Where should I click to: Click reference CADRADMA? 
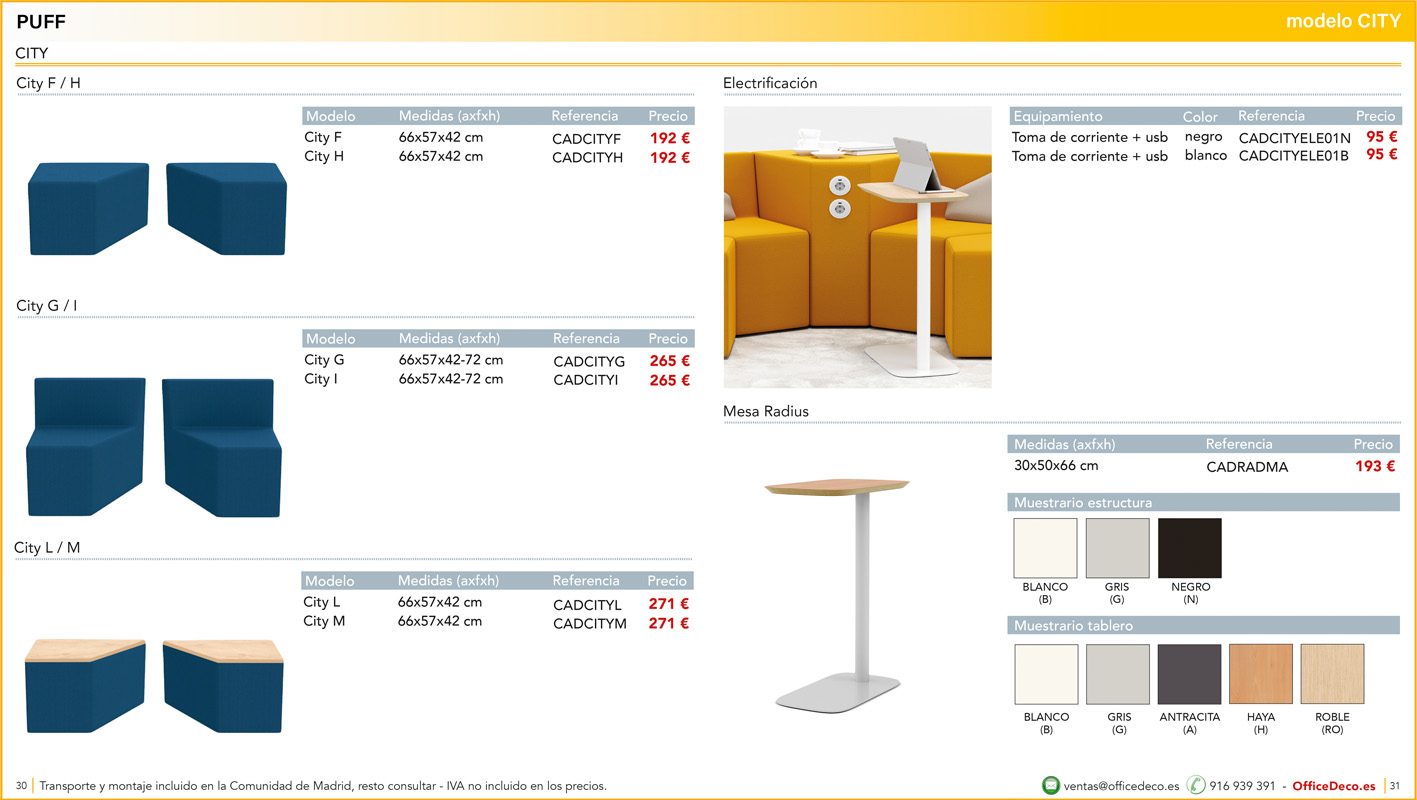point(1247,467)
